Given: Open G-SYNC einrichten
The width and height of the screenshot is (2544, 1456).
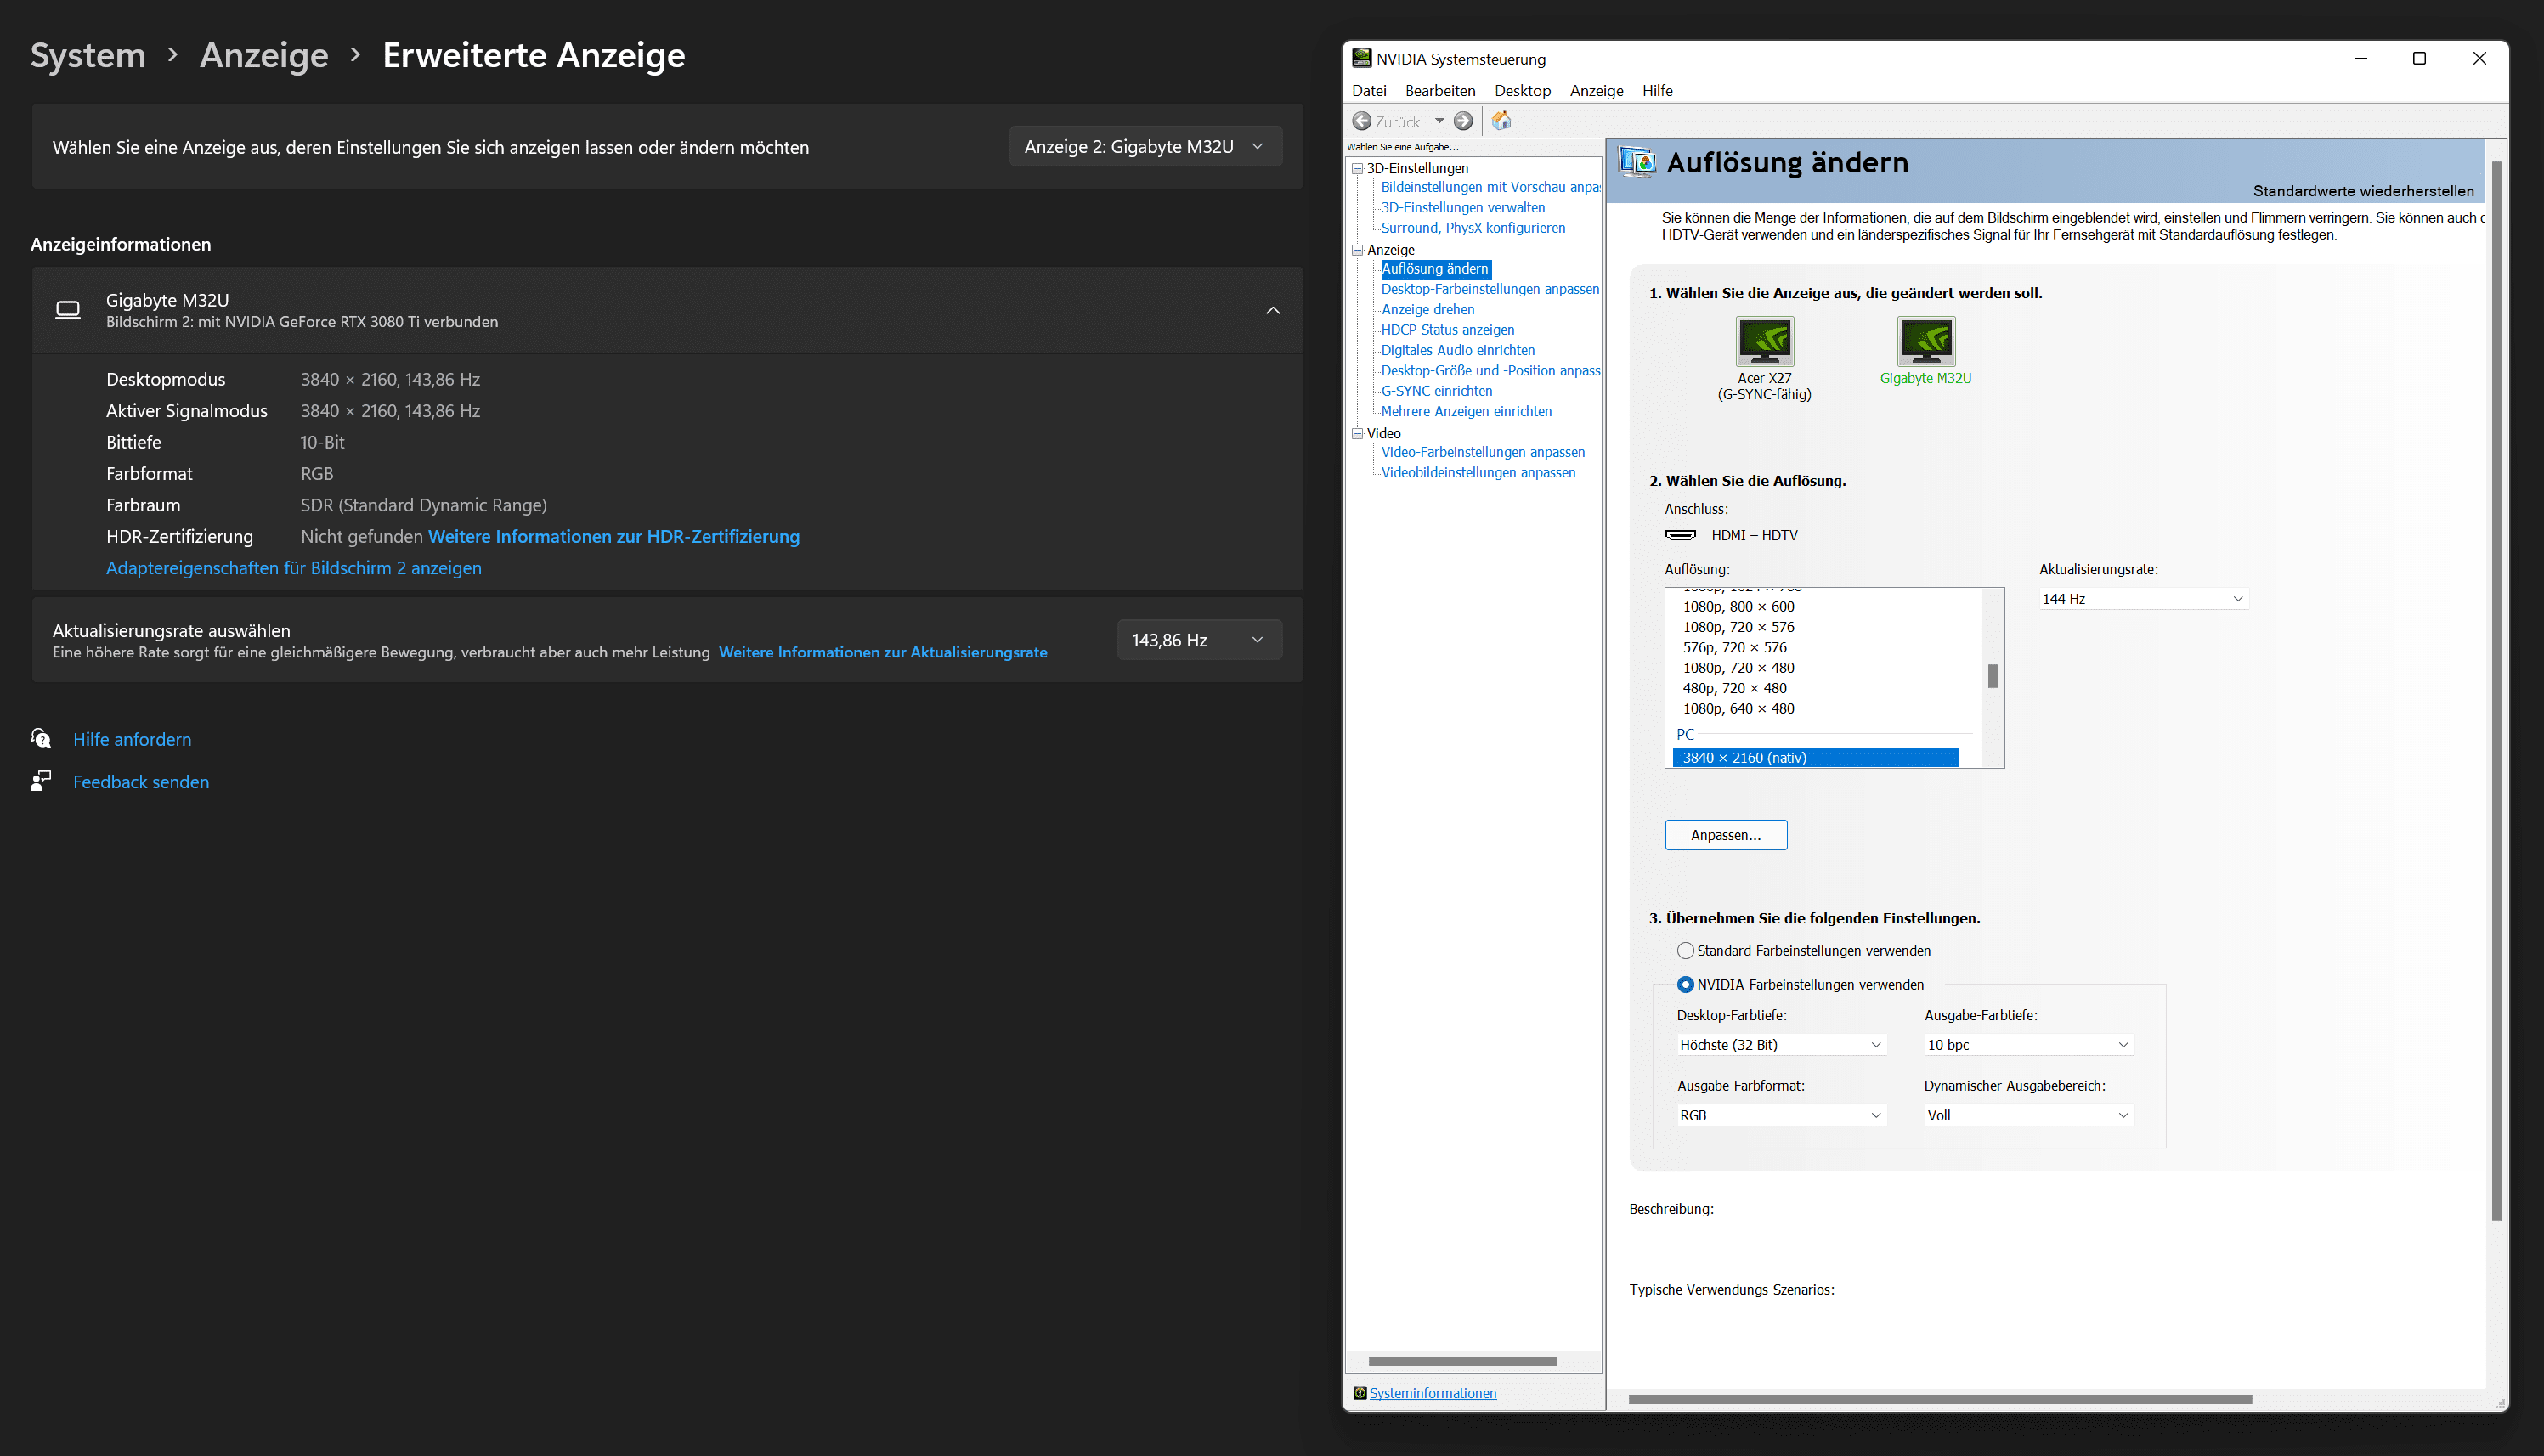Looking at the screenshot, I should [x=1436, y=391].
